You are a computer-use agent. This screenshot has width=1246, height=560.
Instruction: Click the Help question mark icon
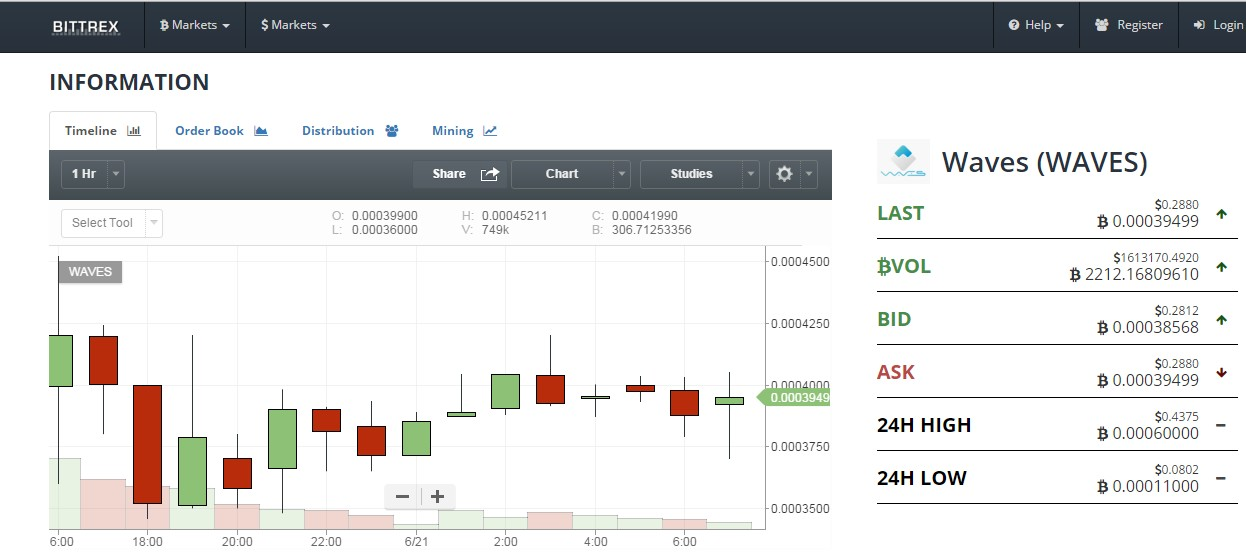[x=1013, y=25]
